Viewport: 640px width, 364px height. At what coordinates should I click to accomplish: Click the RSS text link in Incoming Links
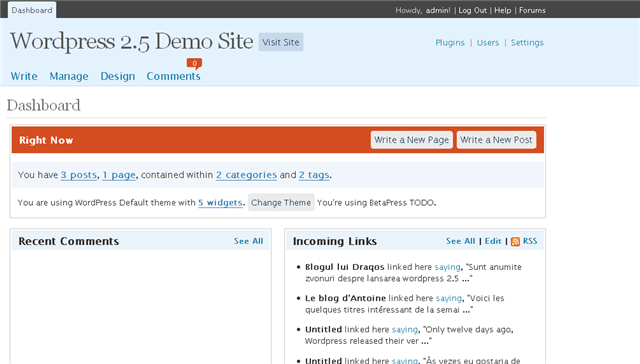click(530, 241)
